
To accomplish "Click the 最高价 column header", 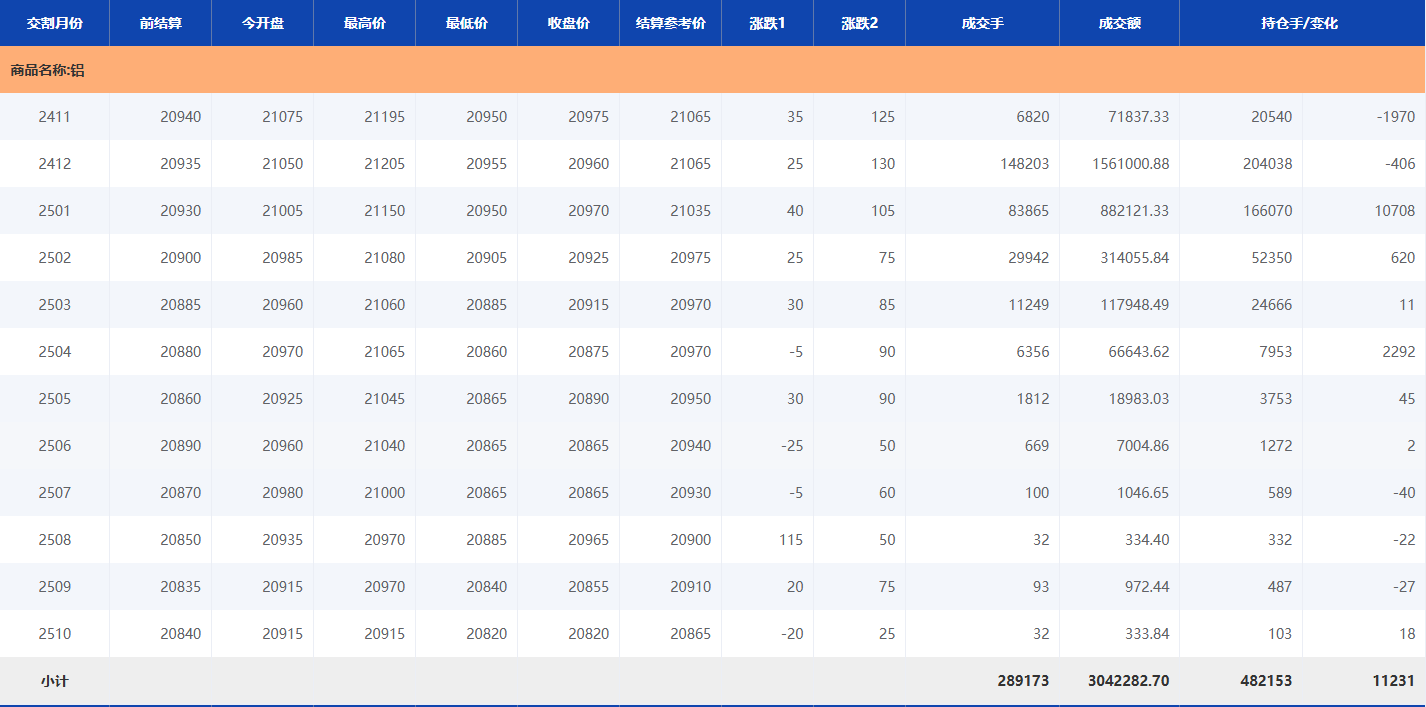I will point(364,23).
